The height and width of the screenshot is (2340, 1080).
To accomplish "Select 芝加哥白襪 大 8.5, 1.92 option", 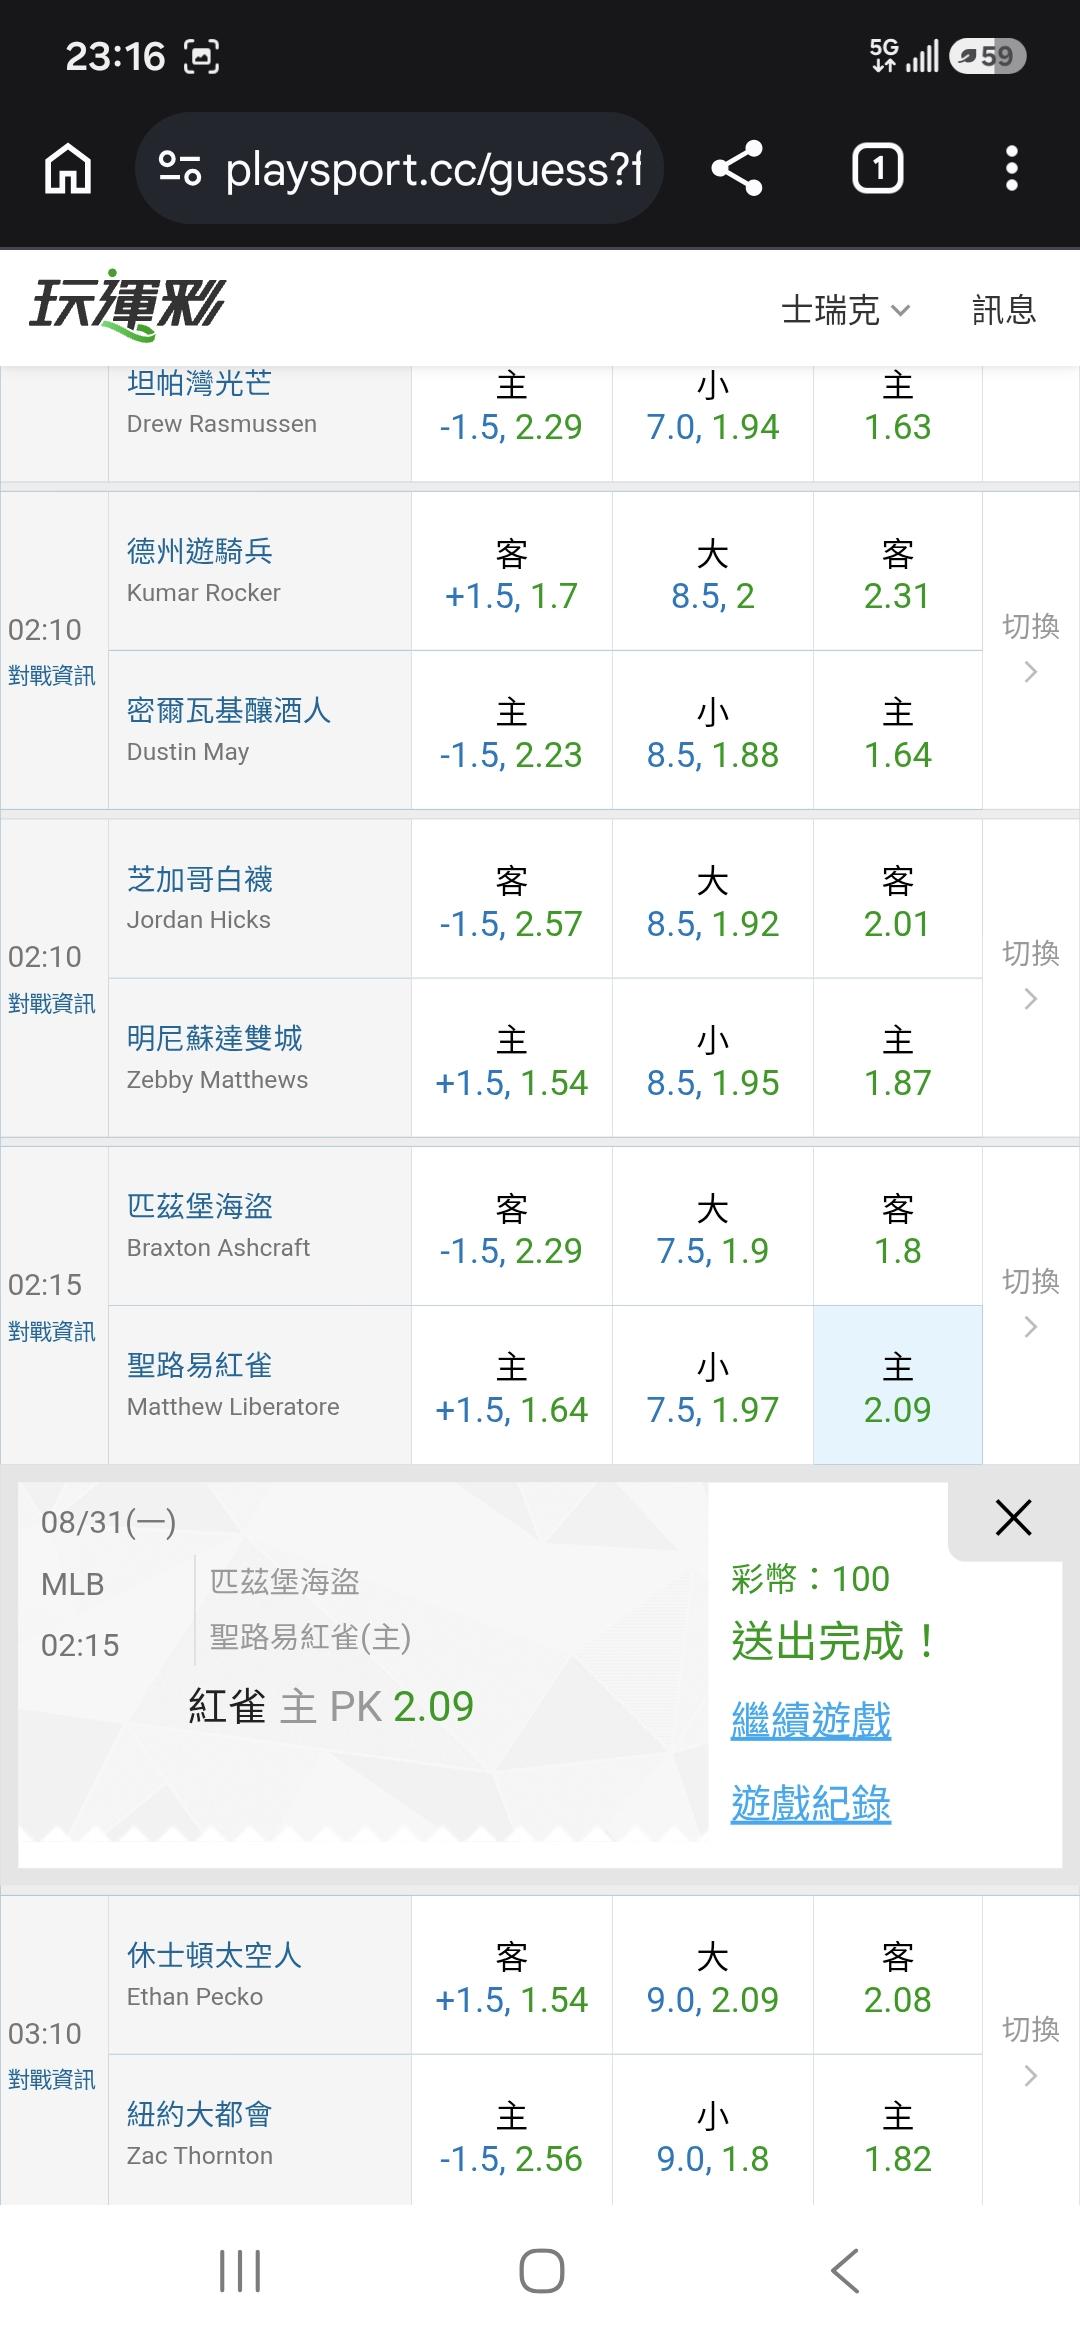I will click(713, 899).
